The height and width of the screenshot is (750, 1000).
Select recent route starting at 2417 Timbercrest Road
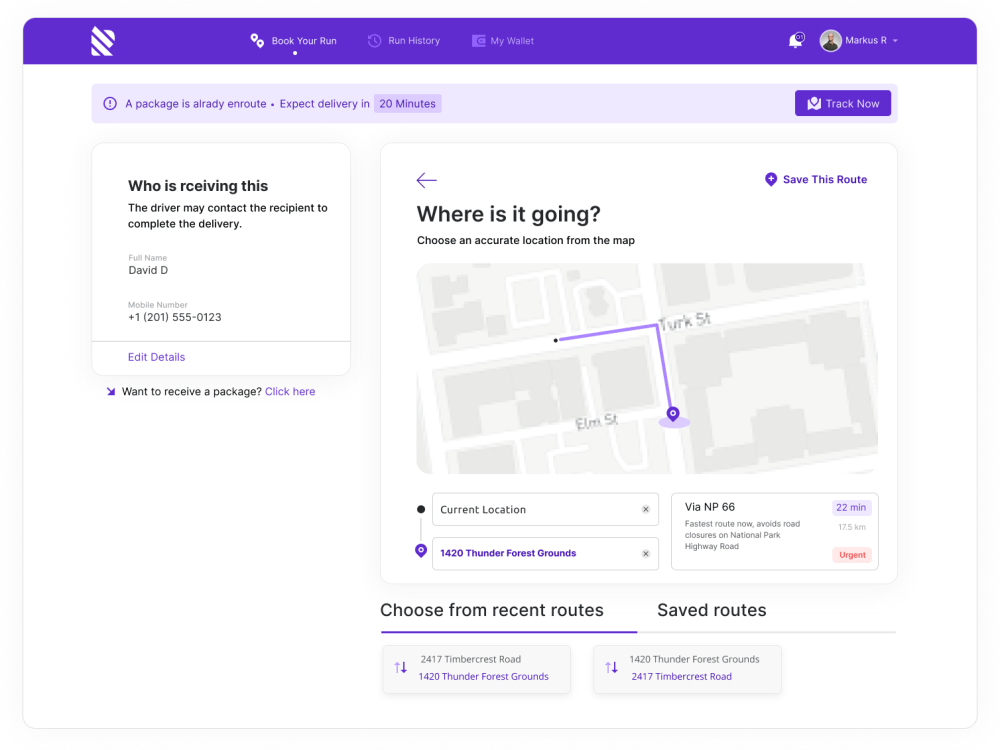(x=476, y=669)
